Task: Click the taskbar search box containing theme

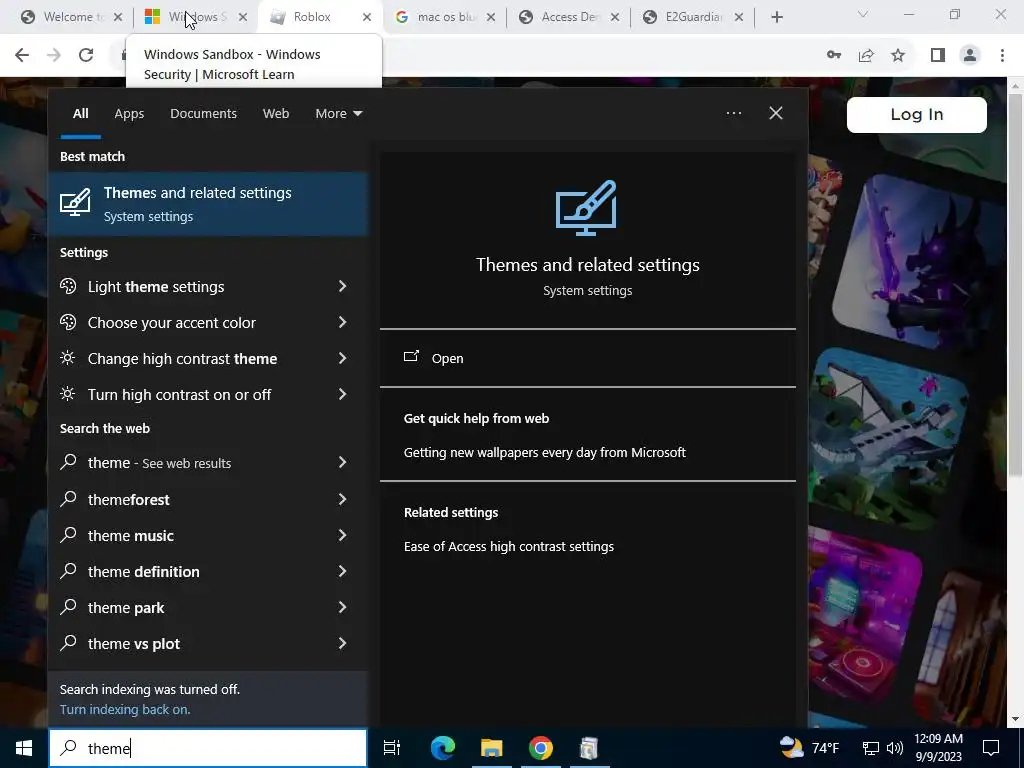Action: click(208, 748)
